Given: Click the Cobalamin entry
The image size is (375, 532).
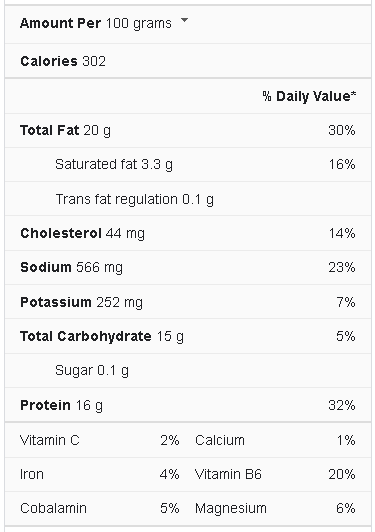Looking at the screenshot, I should tap(99, 508).
